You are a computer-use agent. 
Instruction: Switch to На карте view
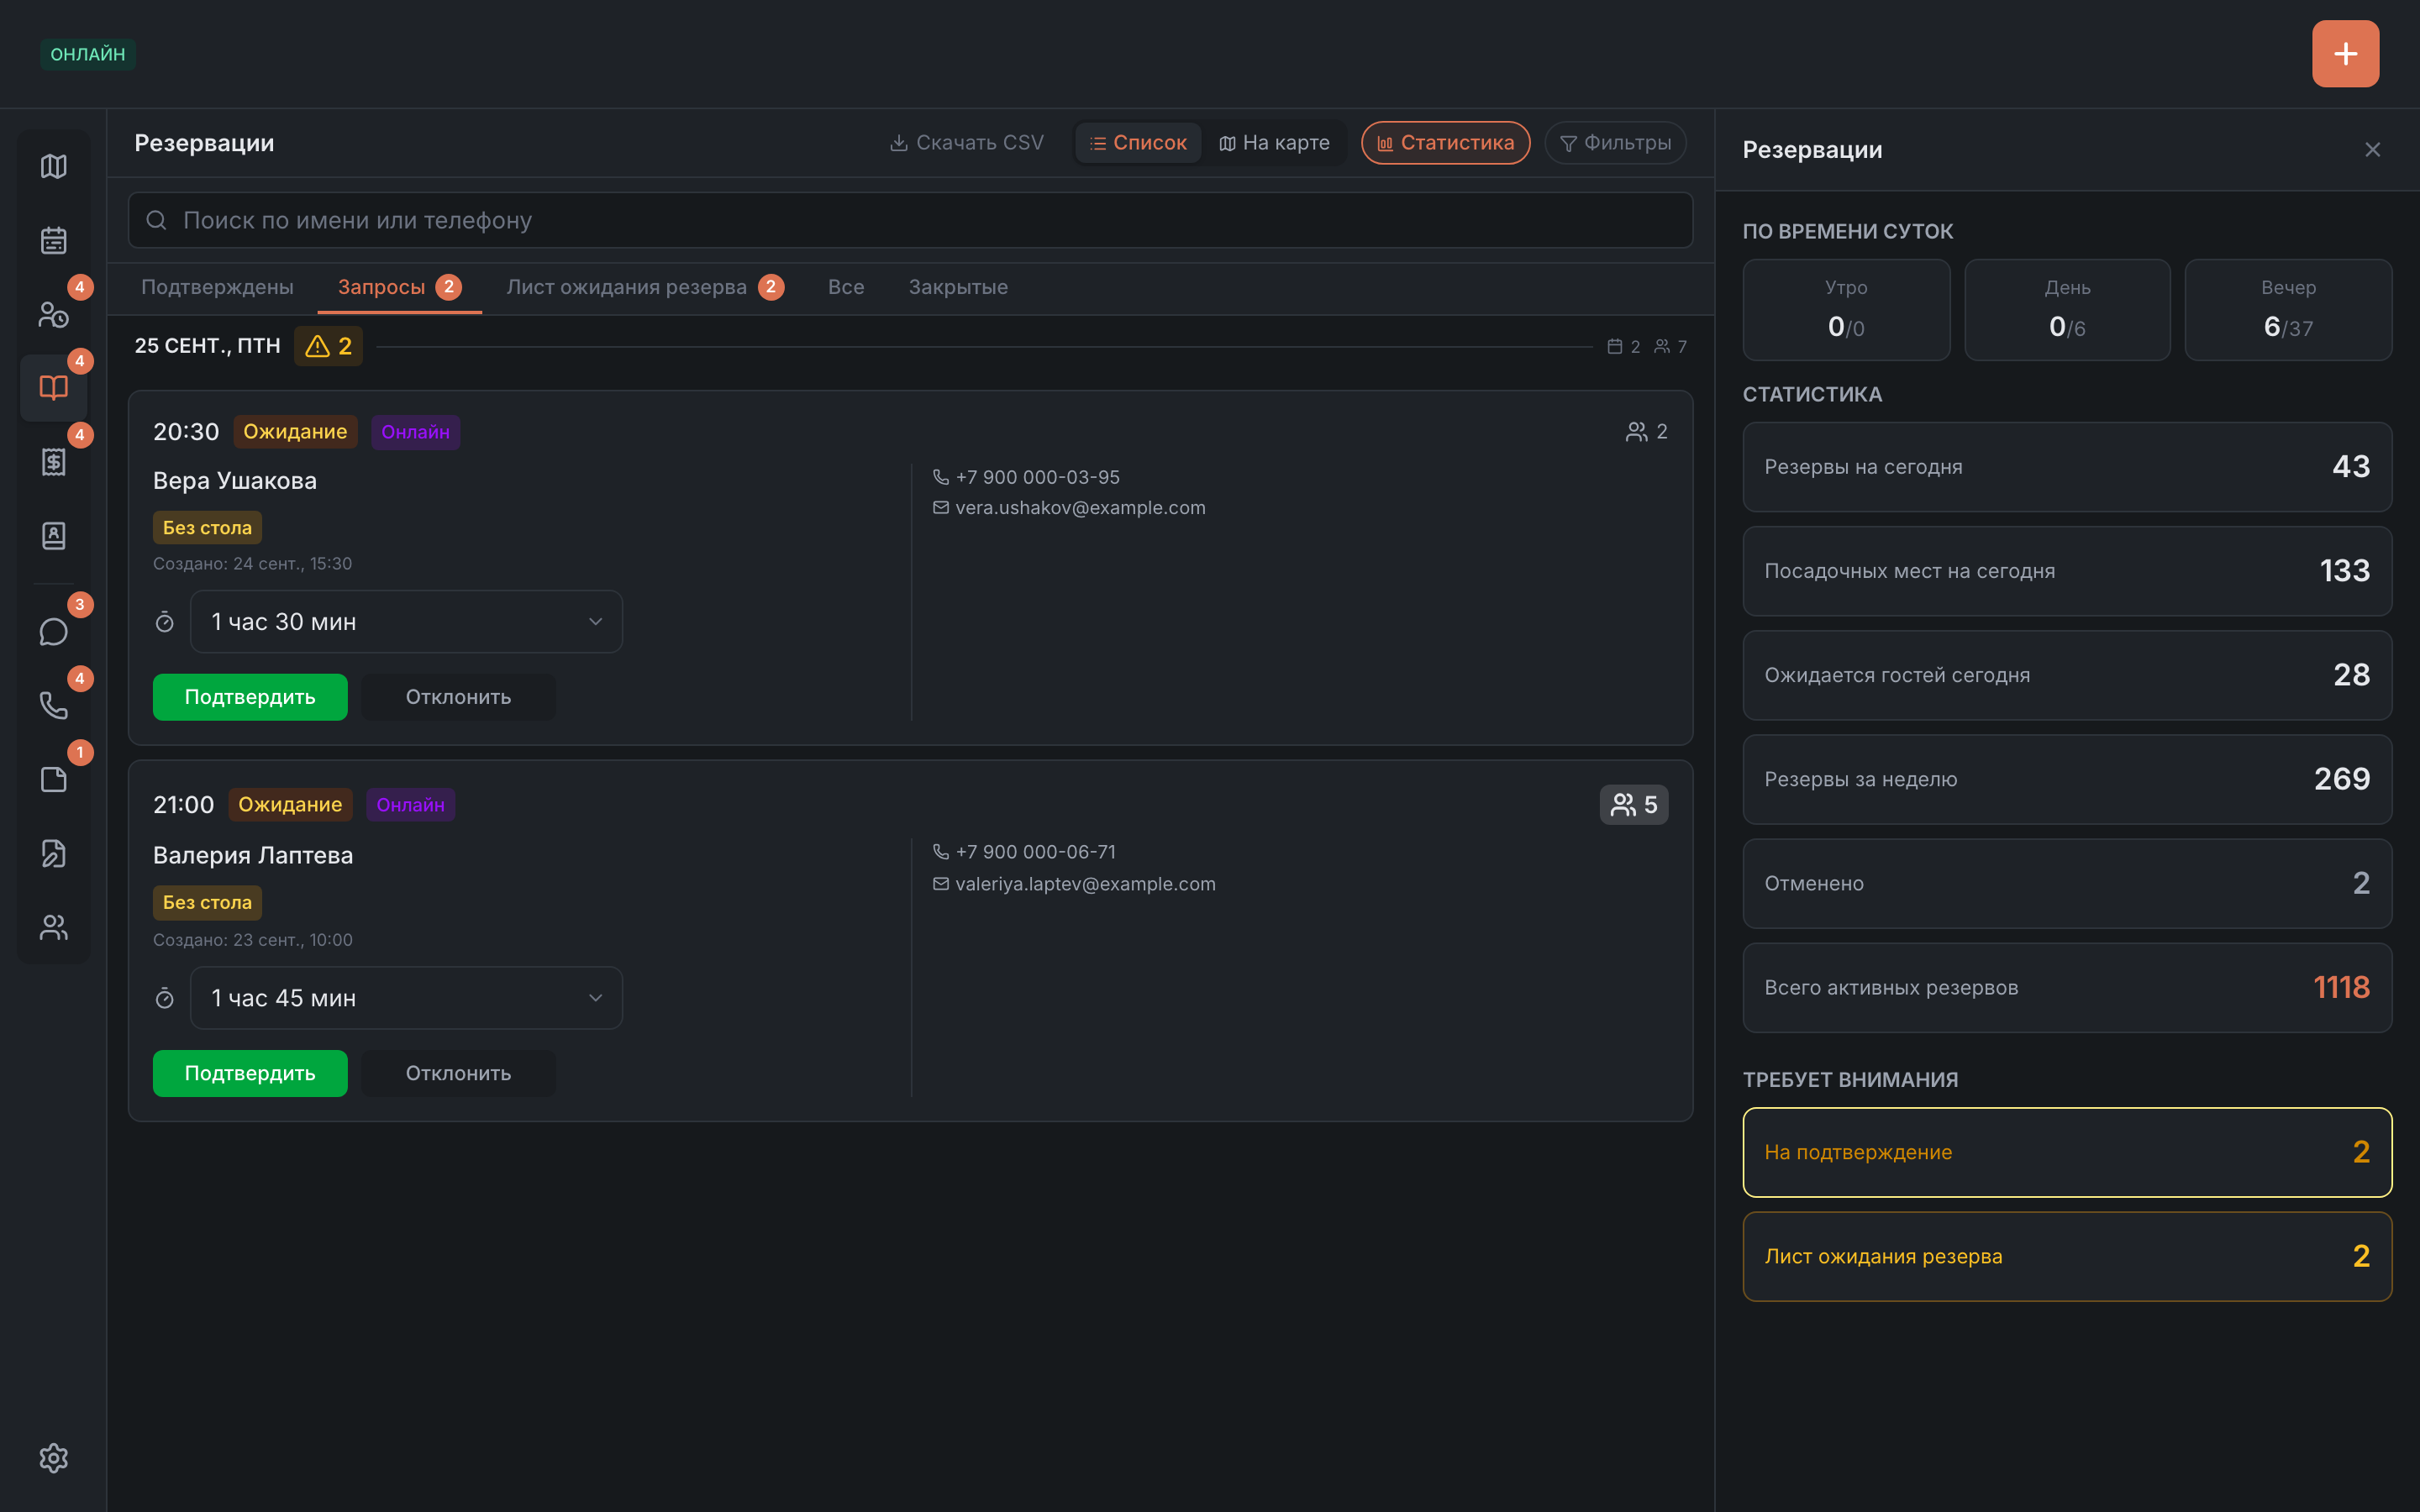1274,143
